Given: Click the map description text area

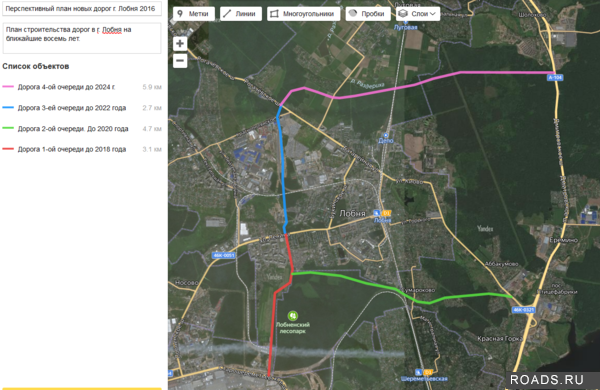Looking at the screenshot, I should [x=82, y=38].
